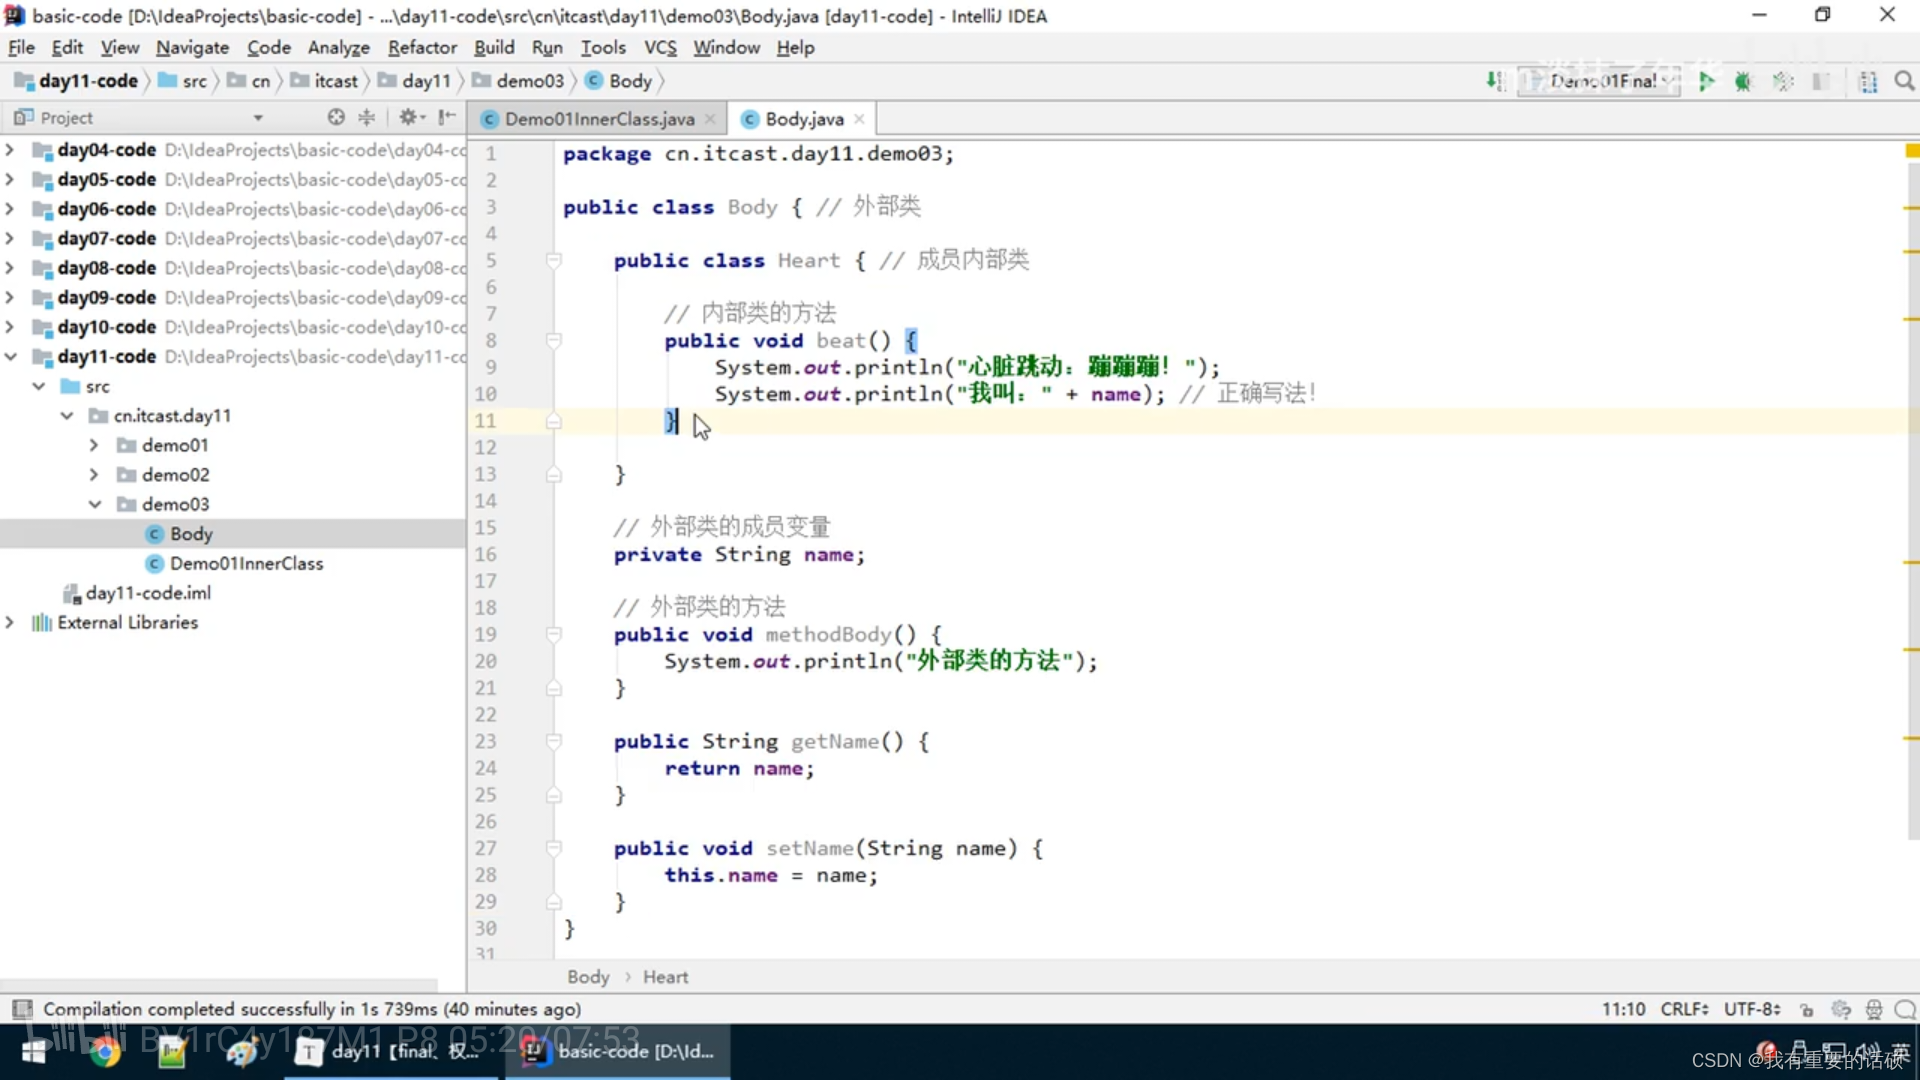The height and width of the screenshot is (1080, 1920).
Task: Collapse the demo03 package
Action: tap(94, 504)
